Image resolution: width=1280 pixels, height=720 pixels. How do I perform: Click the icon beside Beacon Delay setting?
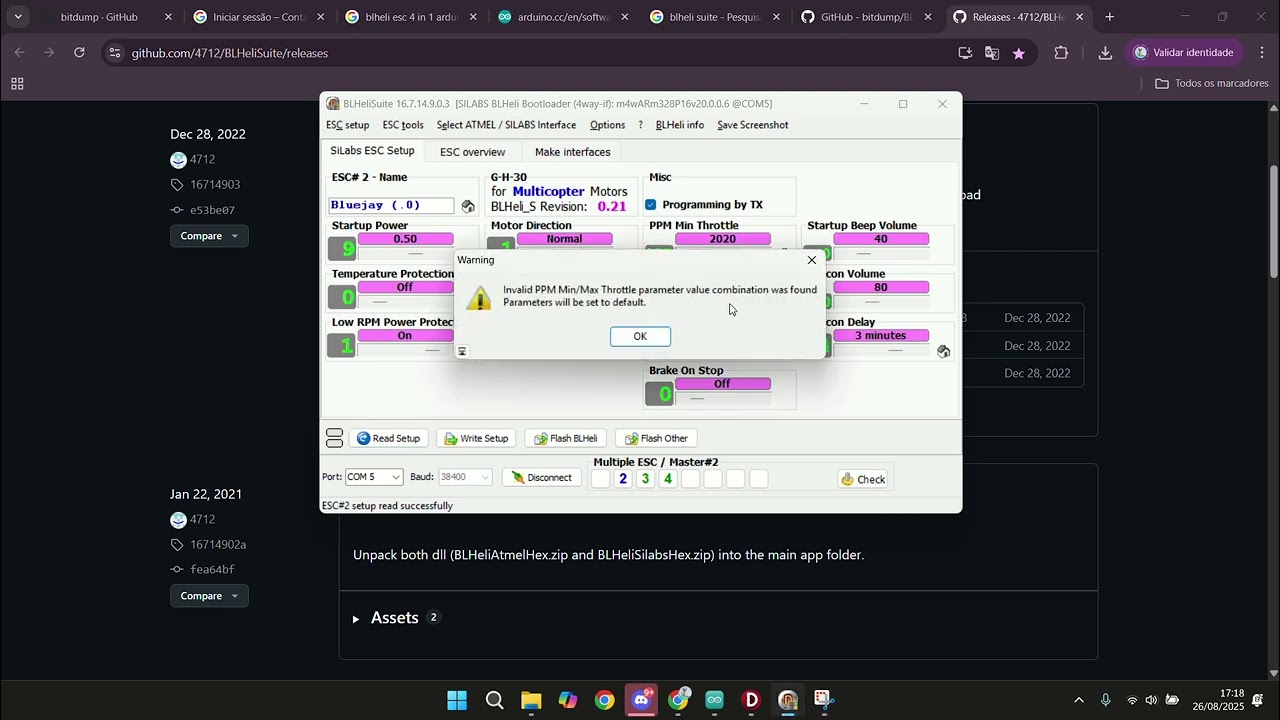[943, 351]
